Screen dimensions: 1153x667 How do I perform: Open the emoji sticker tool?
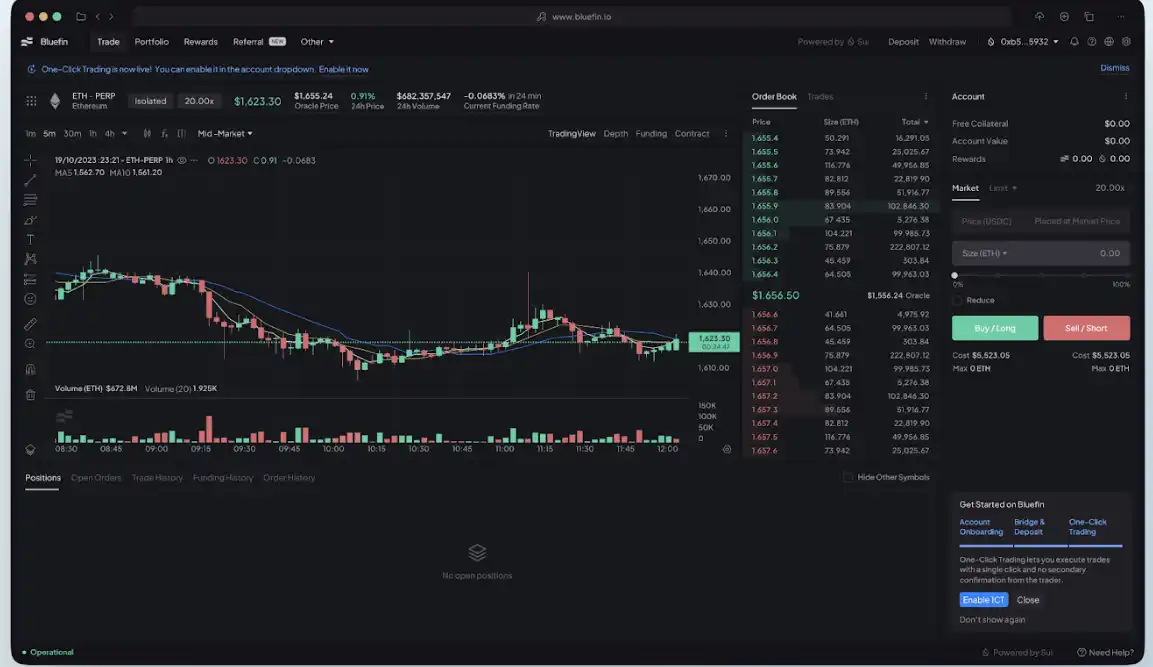coord(30,299)
